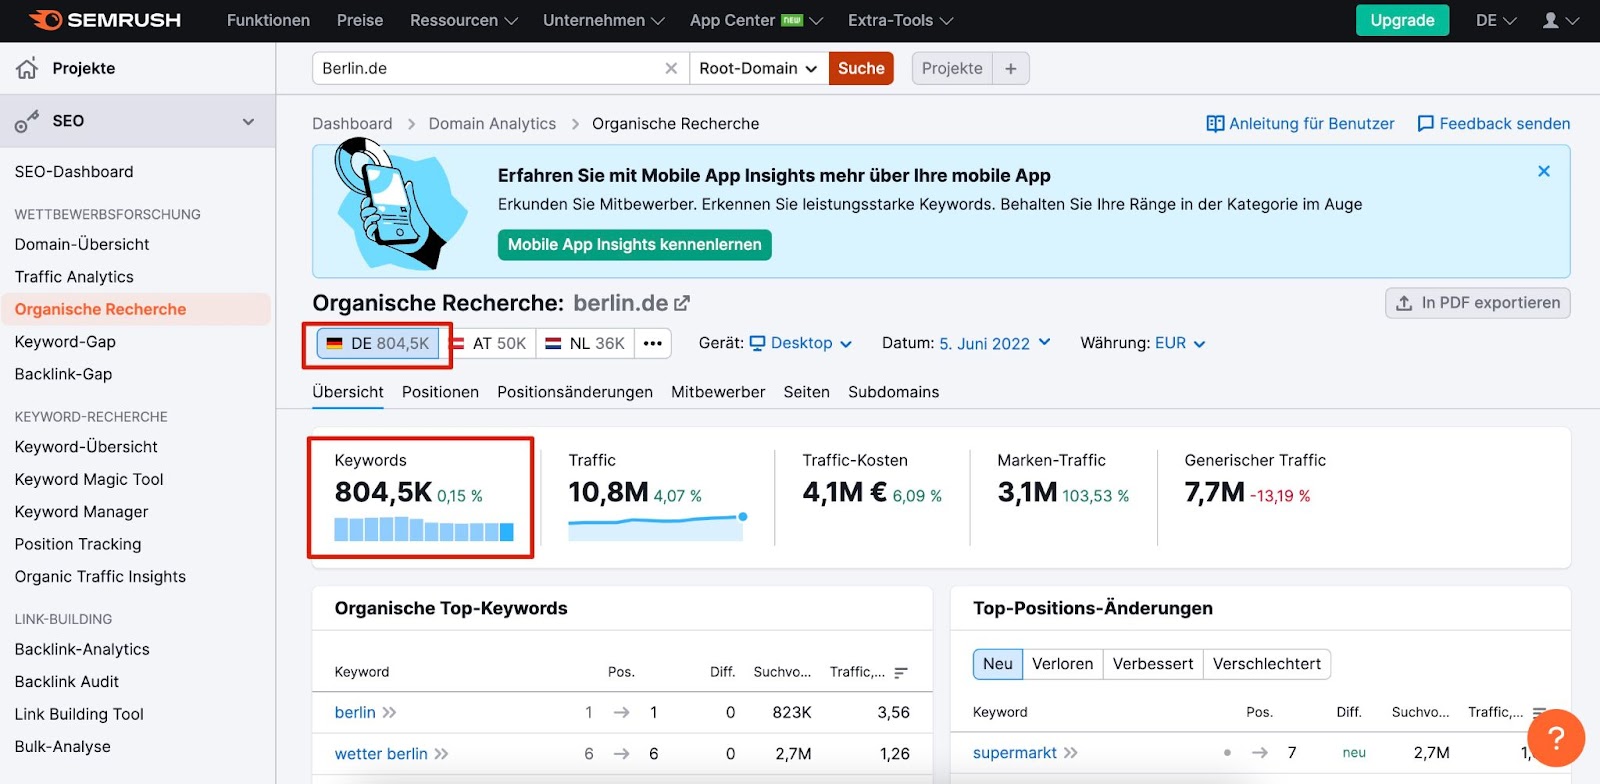Image resolution: width=1600 pixels, height=784 pixels.
Task: Open Anleitung für Benutzer link
Action: (1300, 124)
